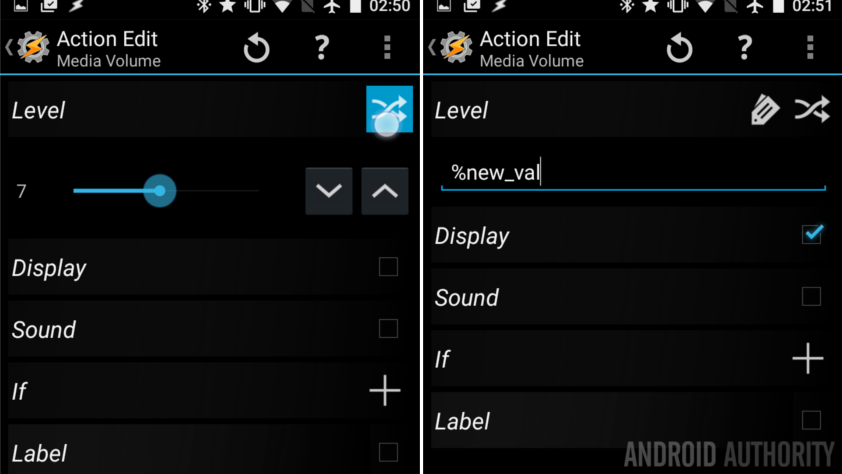The height and width of the screenshot is (474, 842).
Task: Expand the If condition plus on left screen
Action: coord(385,390)
